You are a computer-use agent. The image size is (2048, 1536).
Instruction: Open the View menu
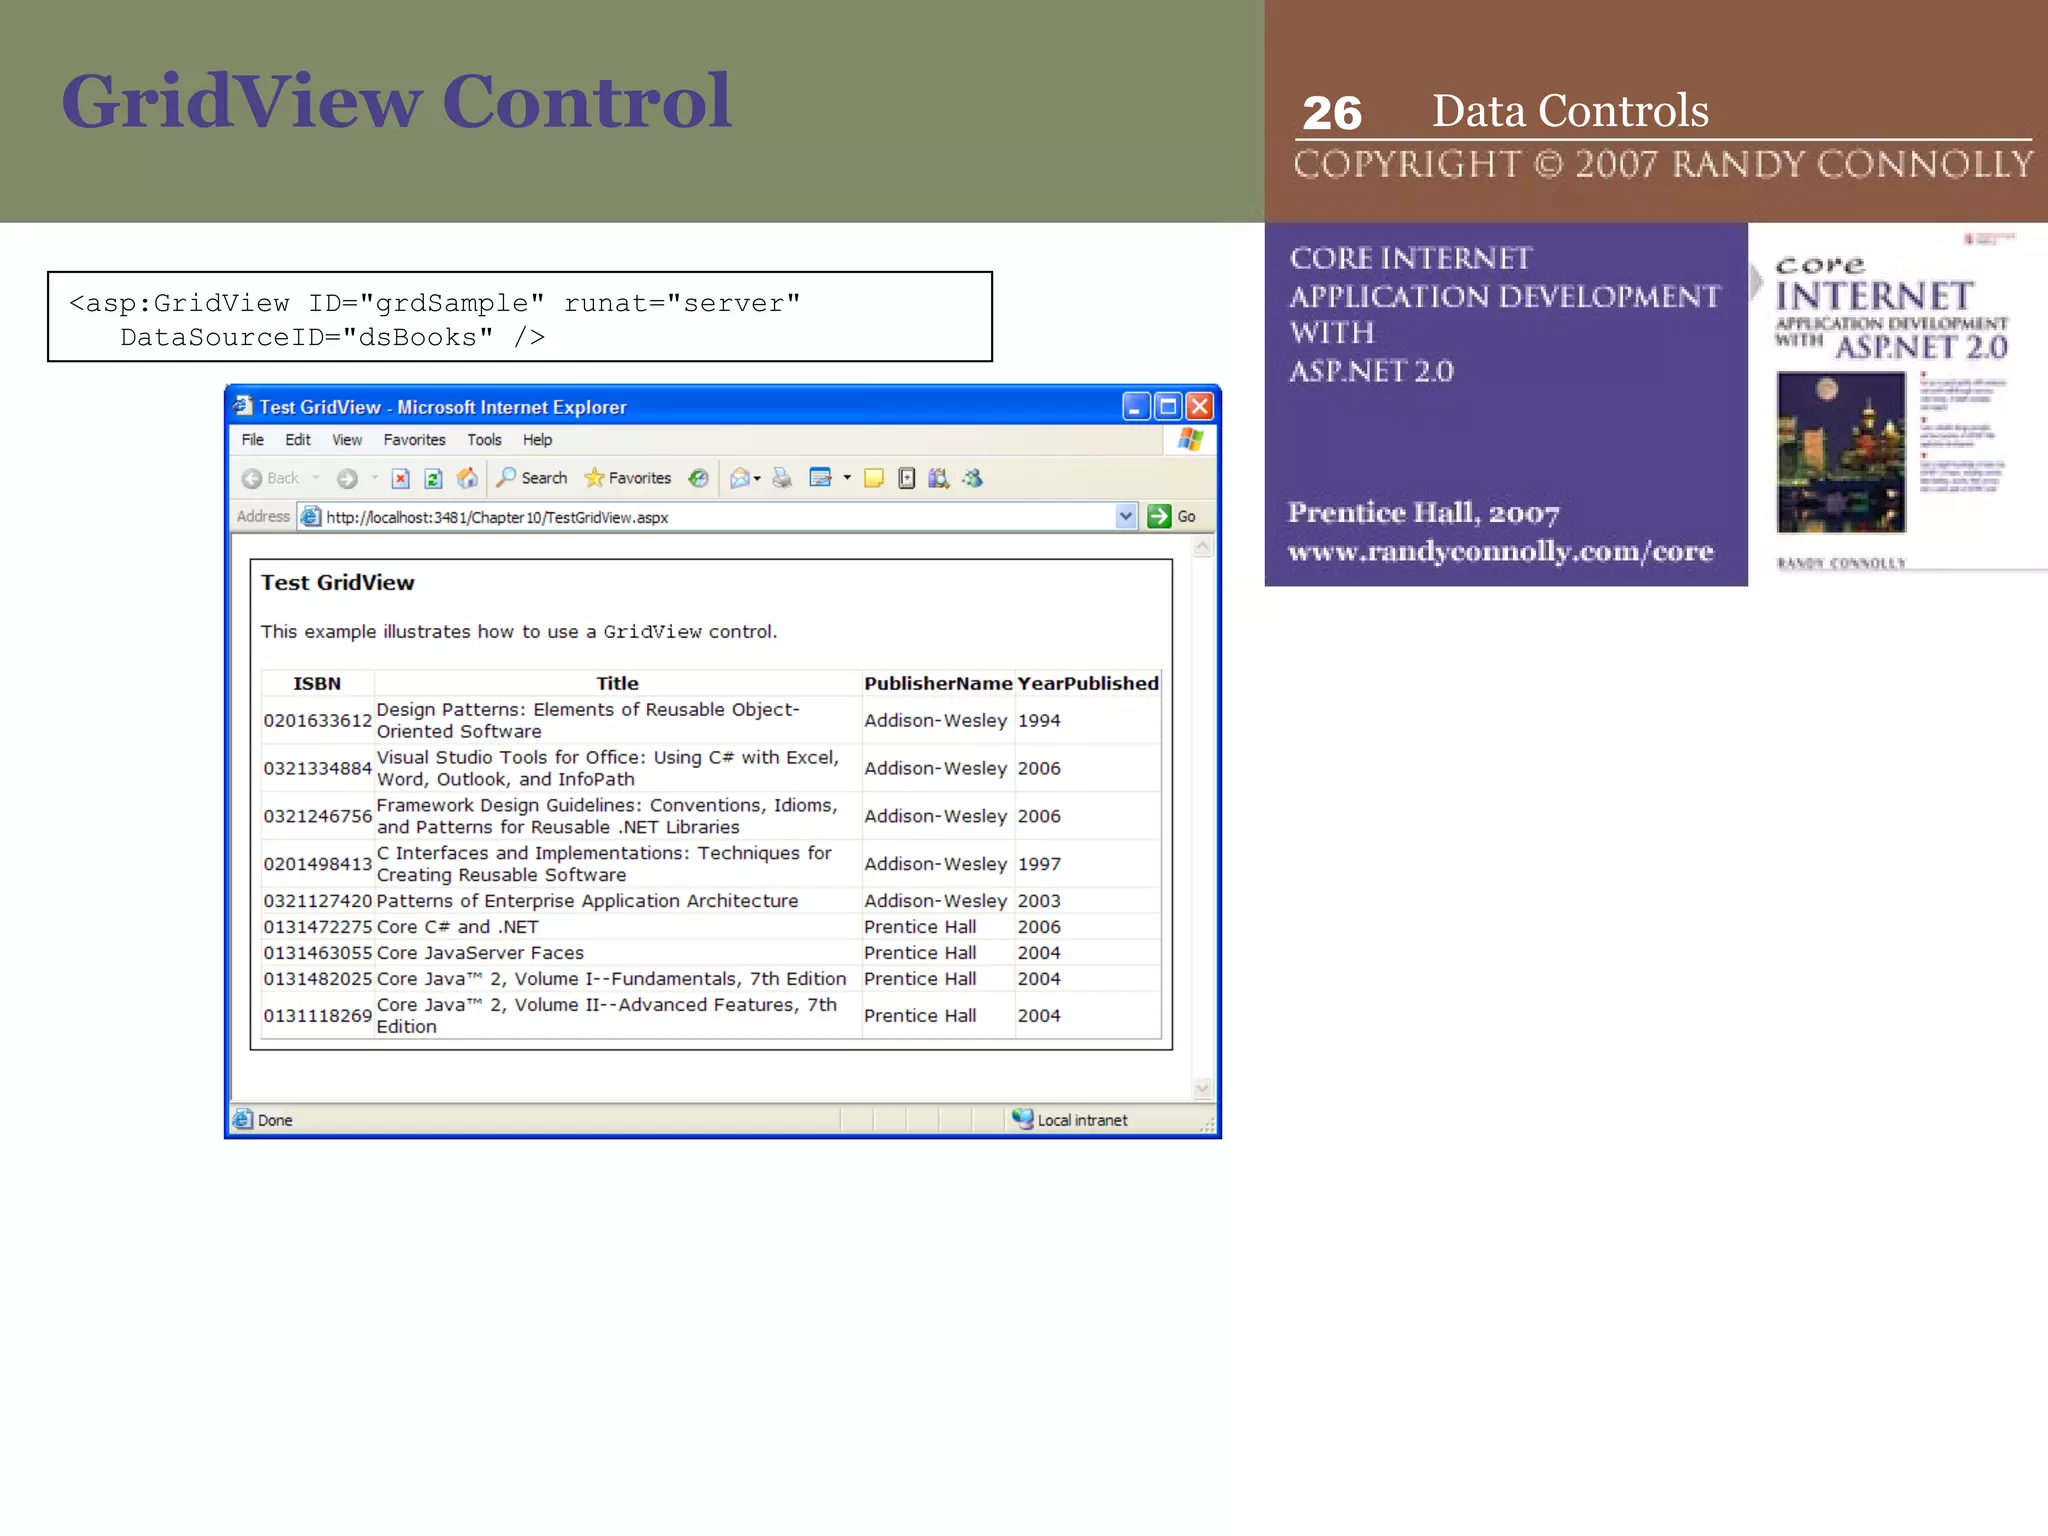pos(347,440)
